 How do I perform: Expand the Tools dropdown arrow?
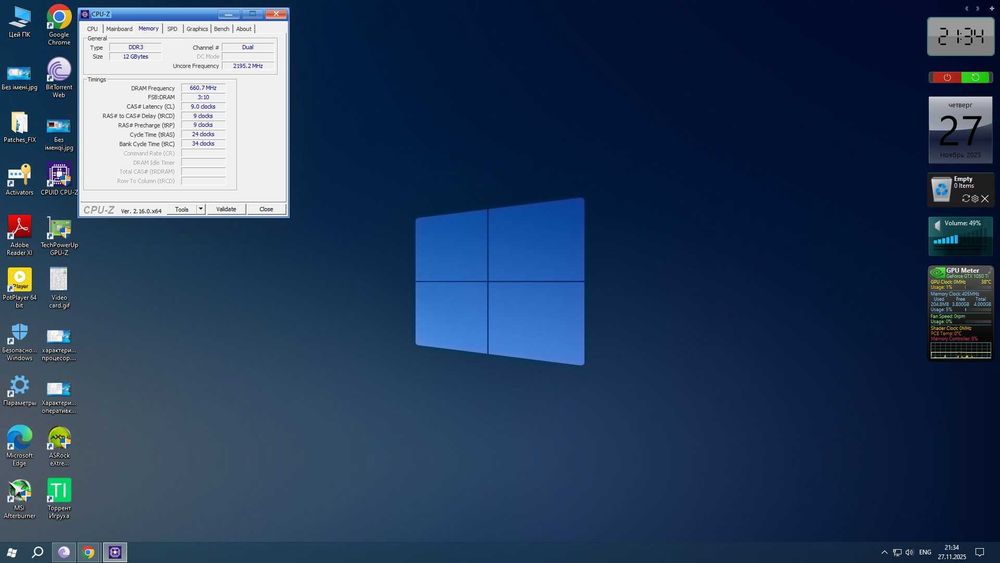pyautogui.click(x=200, y=209)
